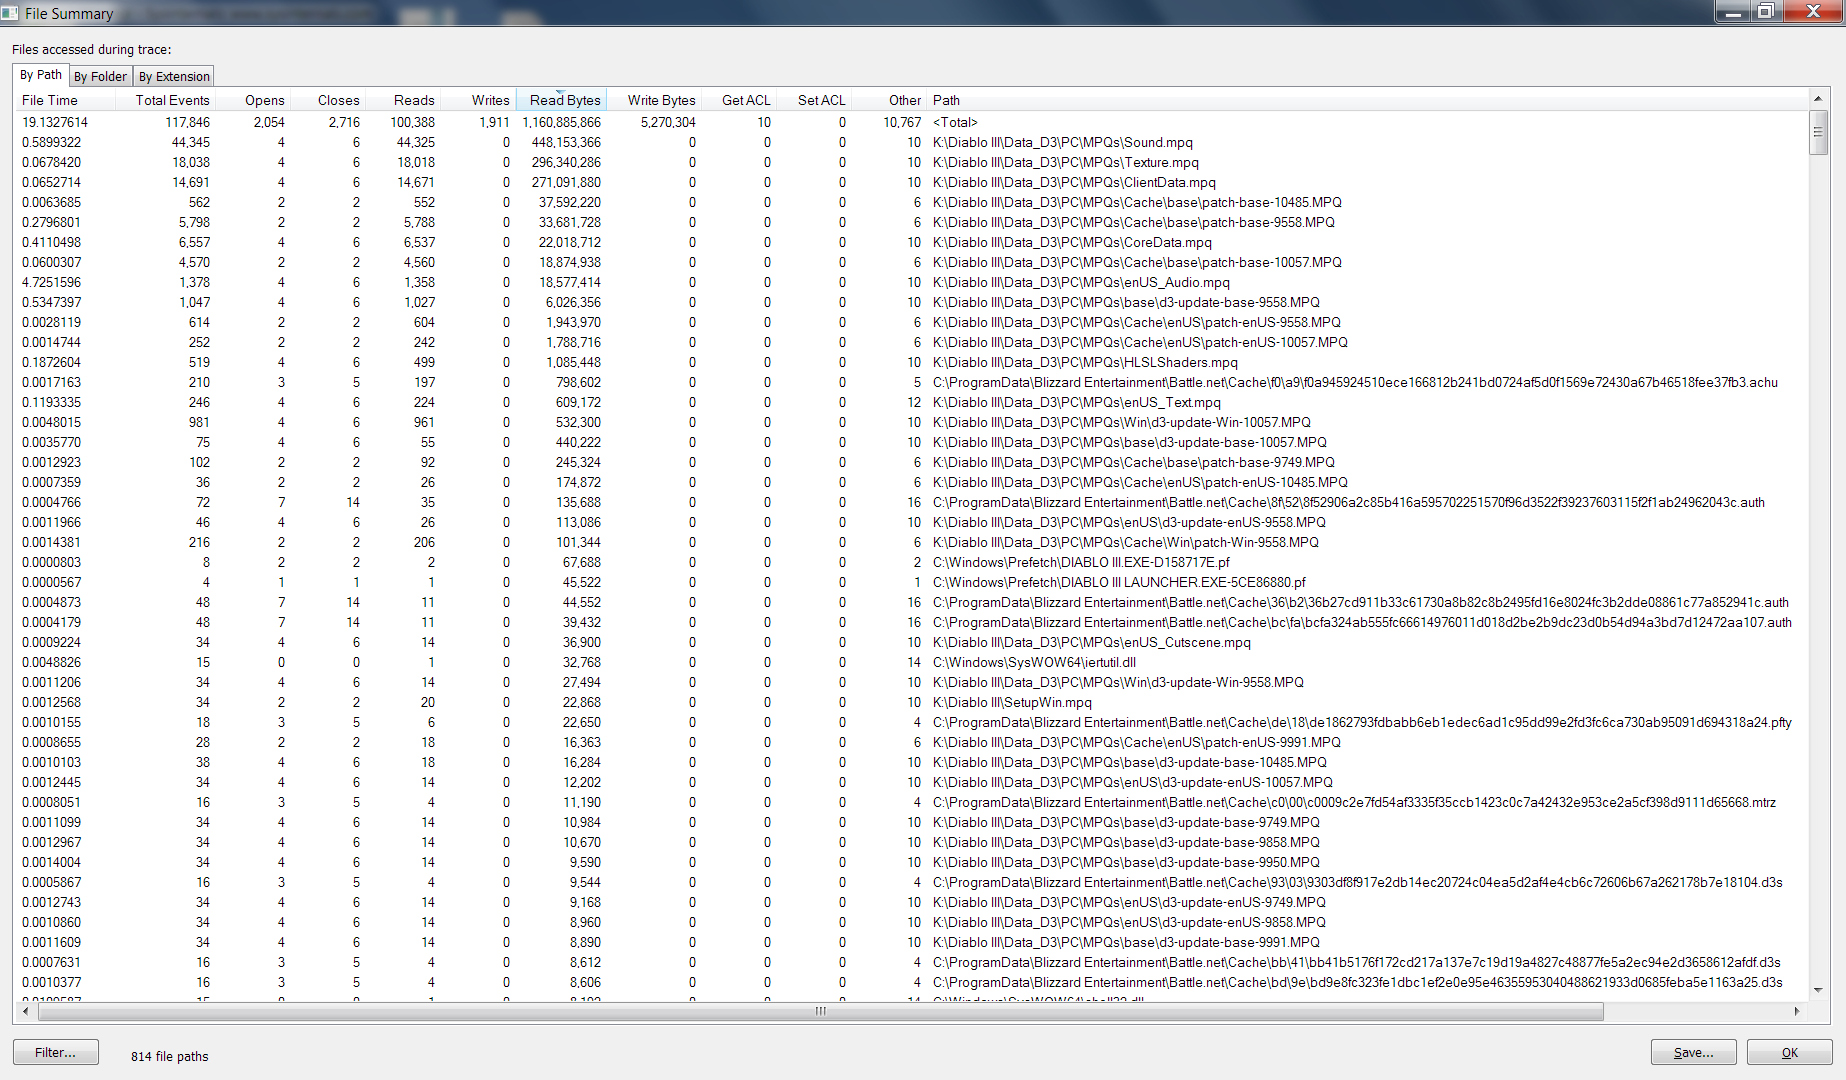Select the enUS\d3-update-enUS-10057.MPQ row
This screenshot has width=1846, height=1080.
click(912, 782)
